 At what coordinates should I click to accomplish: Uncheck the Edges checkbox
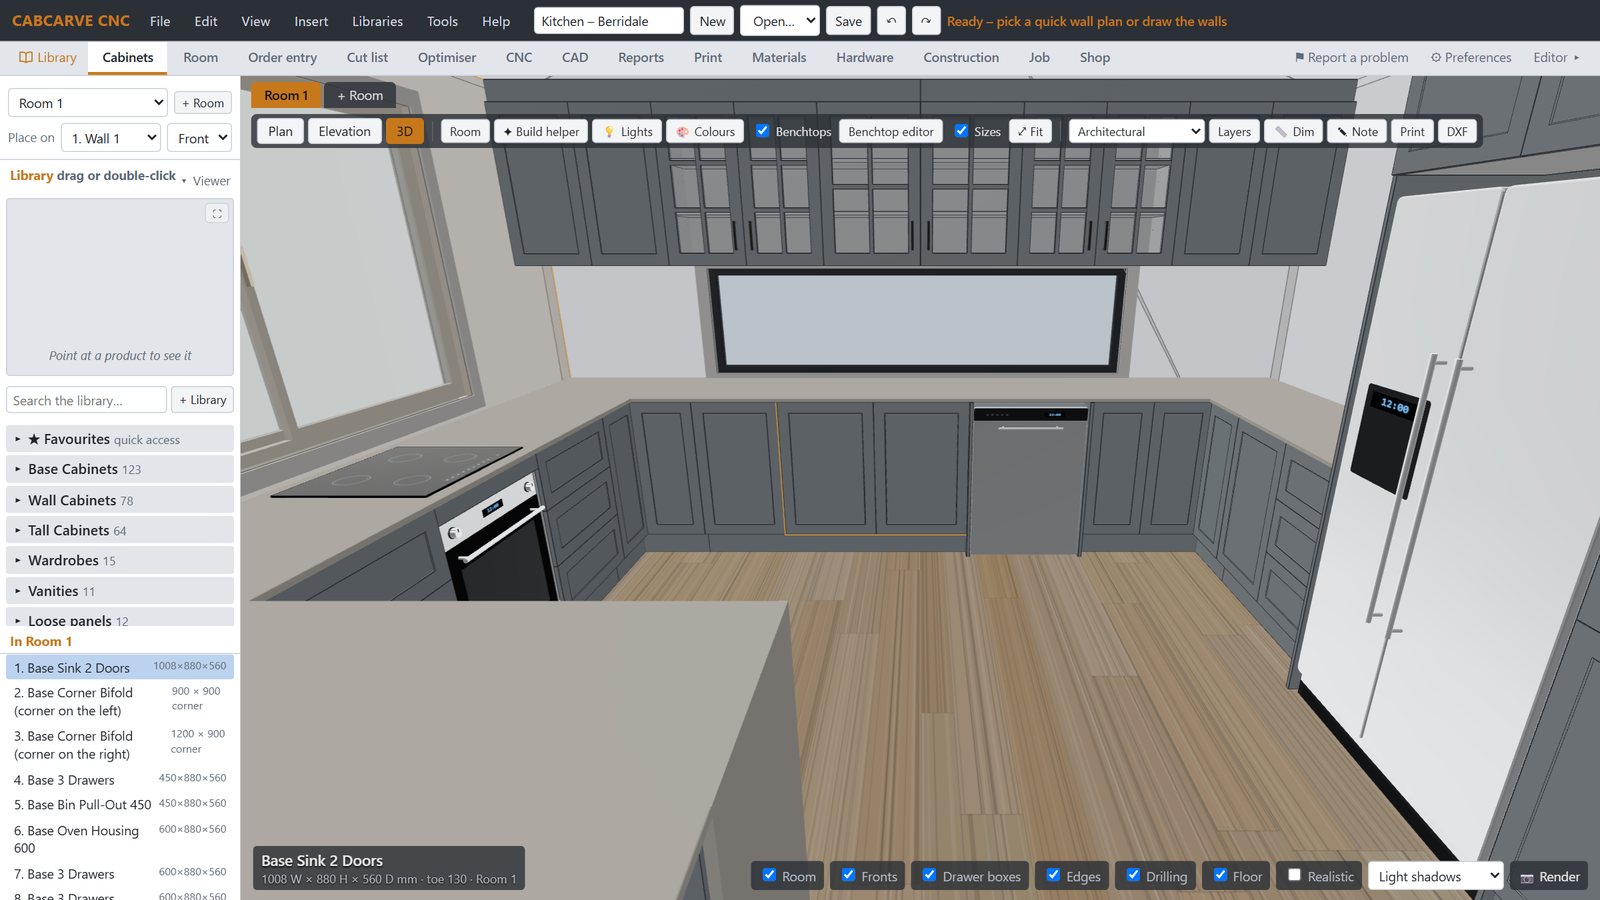[1053, 875]
